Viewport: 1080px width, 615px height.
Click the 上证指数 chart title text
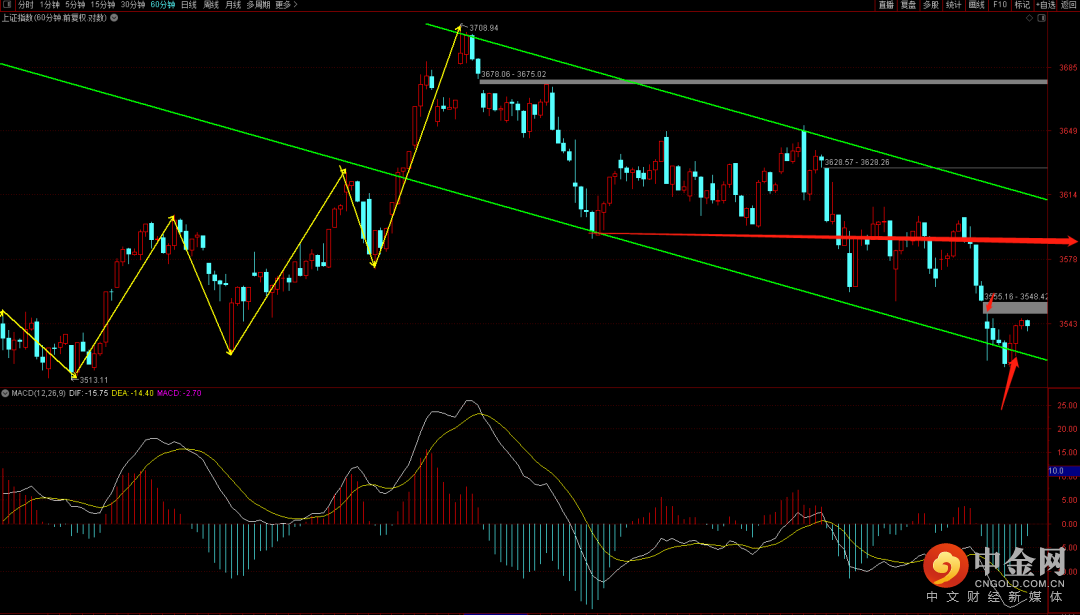[x=54, y=18]
